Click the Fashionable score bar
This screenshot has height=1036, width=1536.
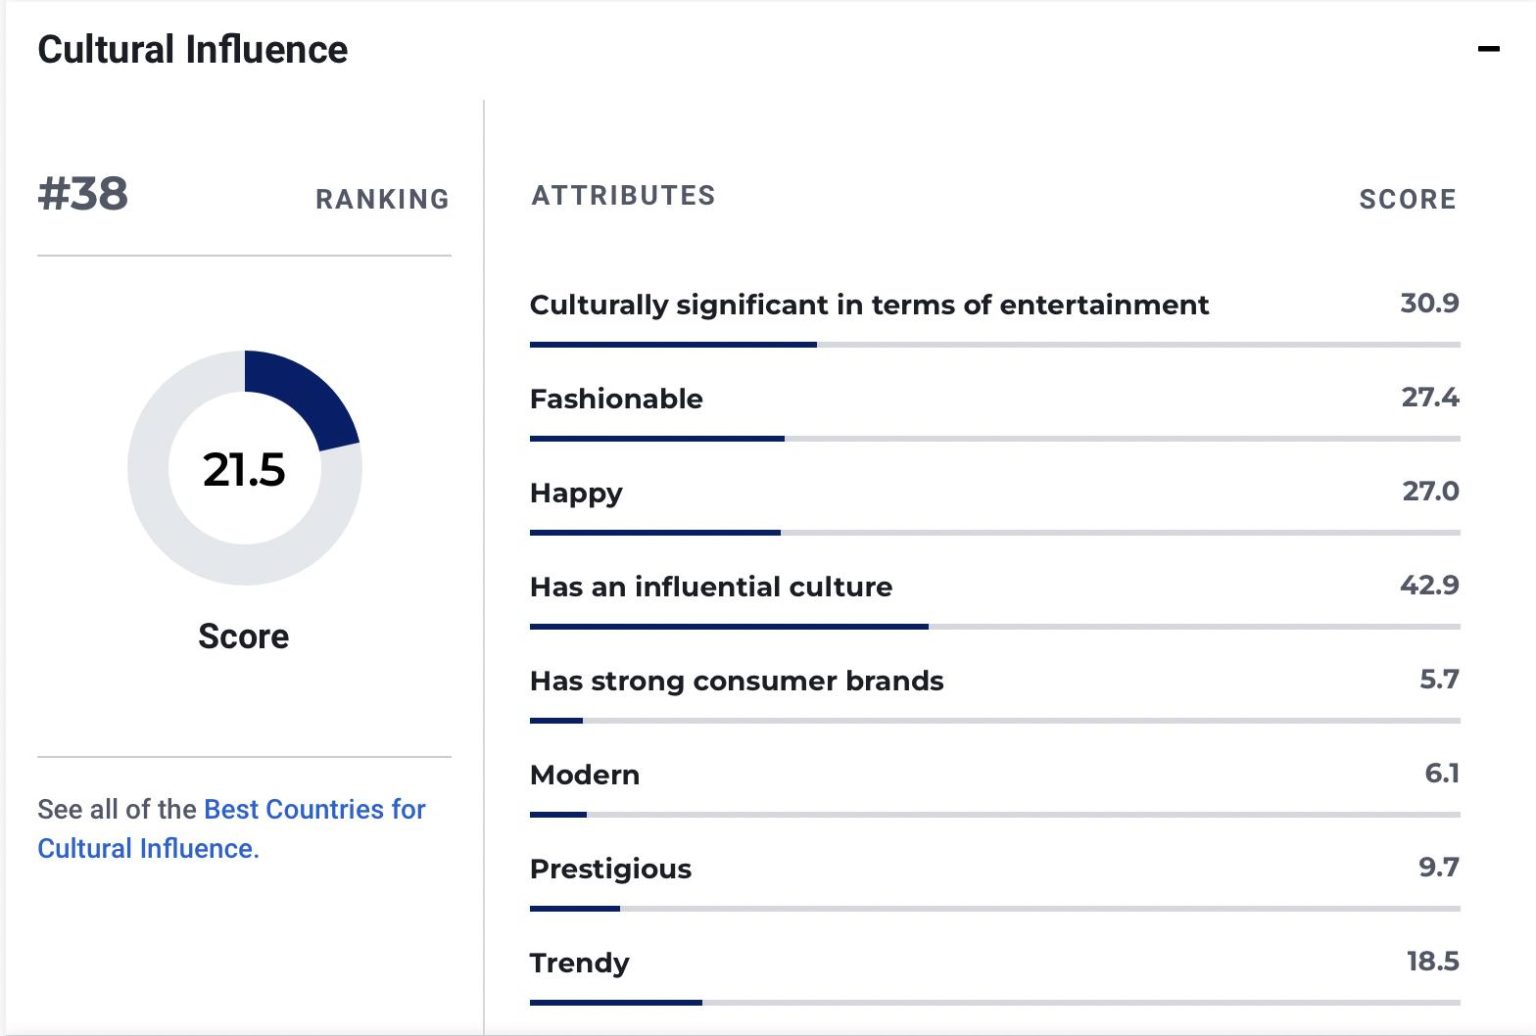click(994, 439)
